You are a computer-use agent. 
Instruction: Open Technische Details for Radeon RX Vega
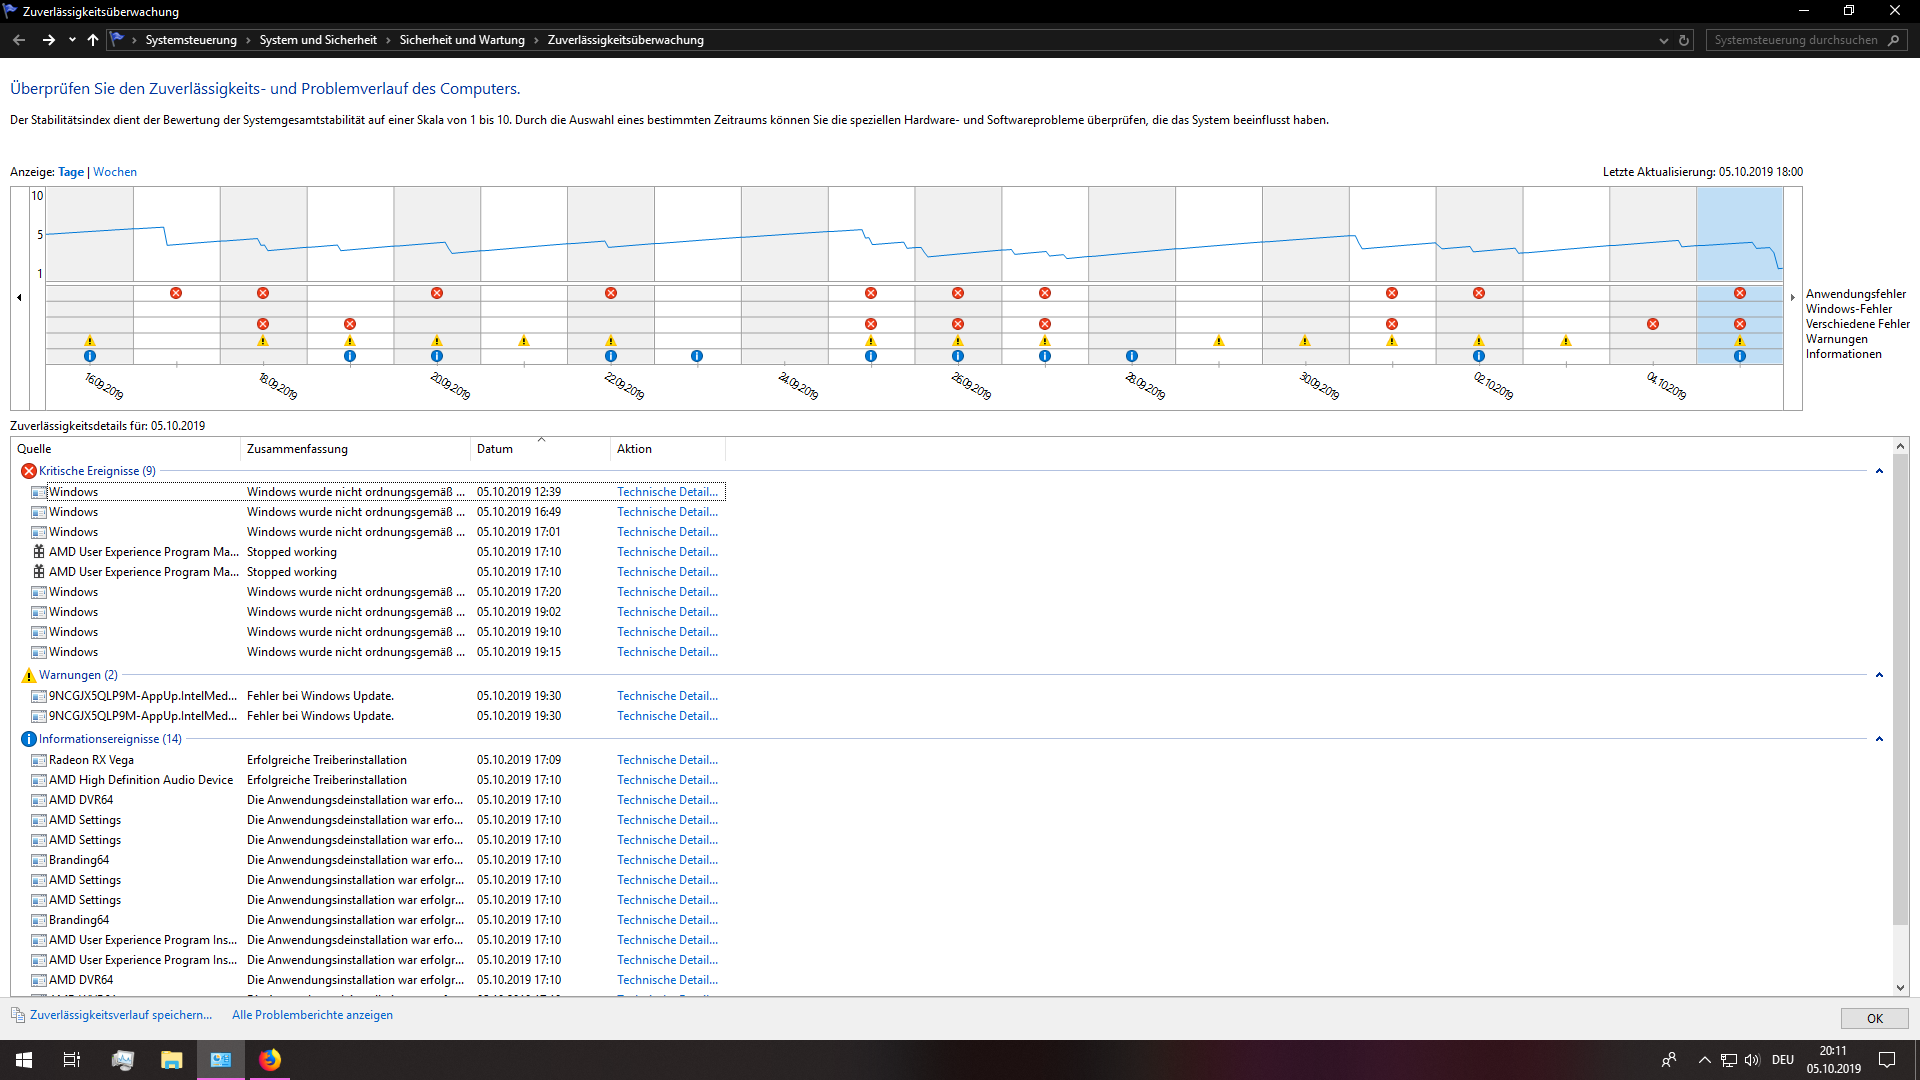point(667,760)
